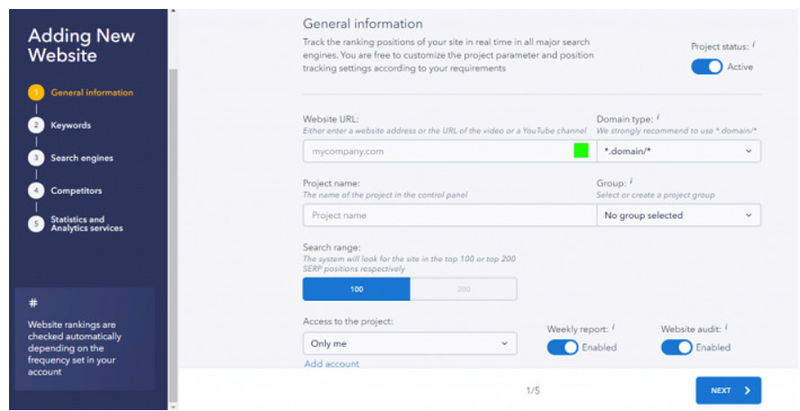
Task: Go to the Competitors step
Action: click(x=76, y=191)
